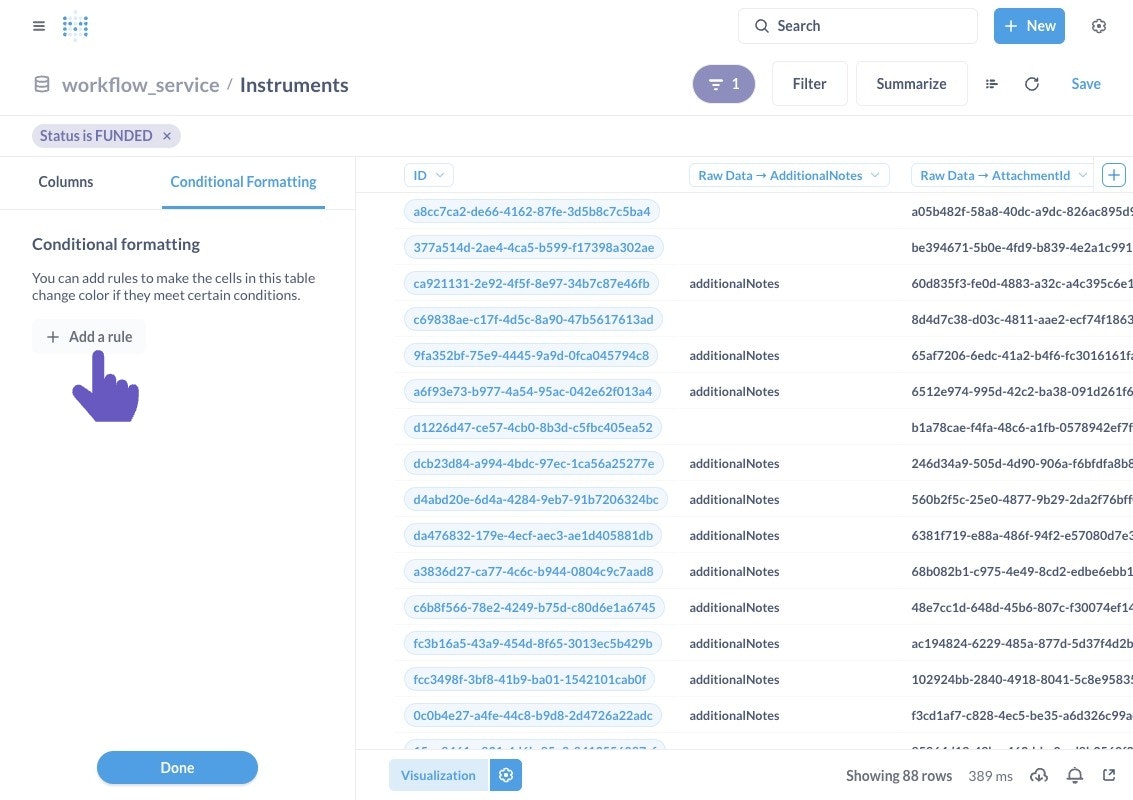This screenshot has height=800, width=1133.
Task: Open Raw Data → AttachmentId column dropdown
Action: click(x=1001, y=175)
